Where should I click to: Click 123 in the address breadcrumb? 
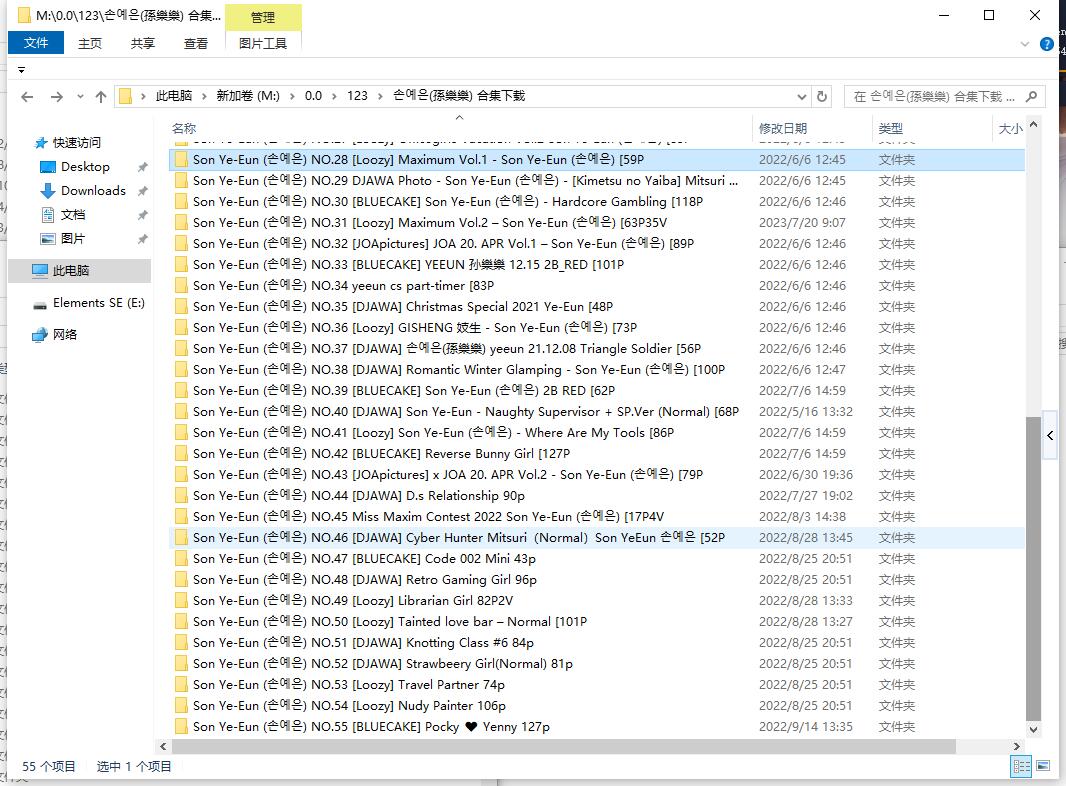tap(358, 96)
